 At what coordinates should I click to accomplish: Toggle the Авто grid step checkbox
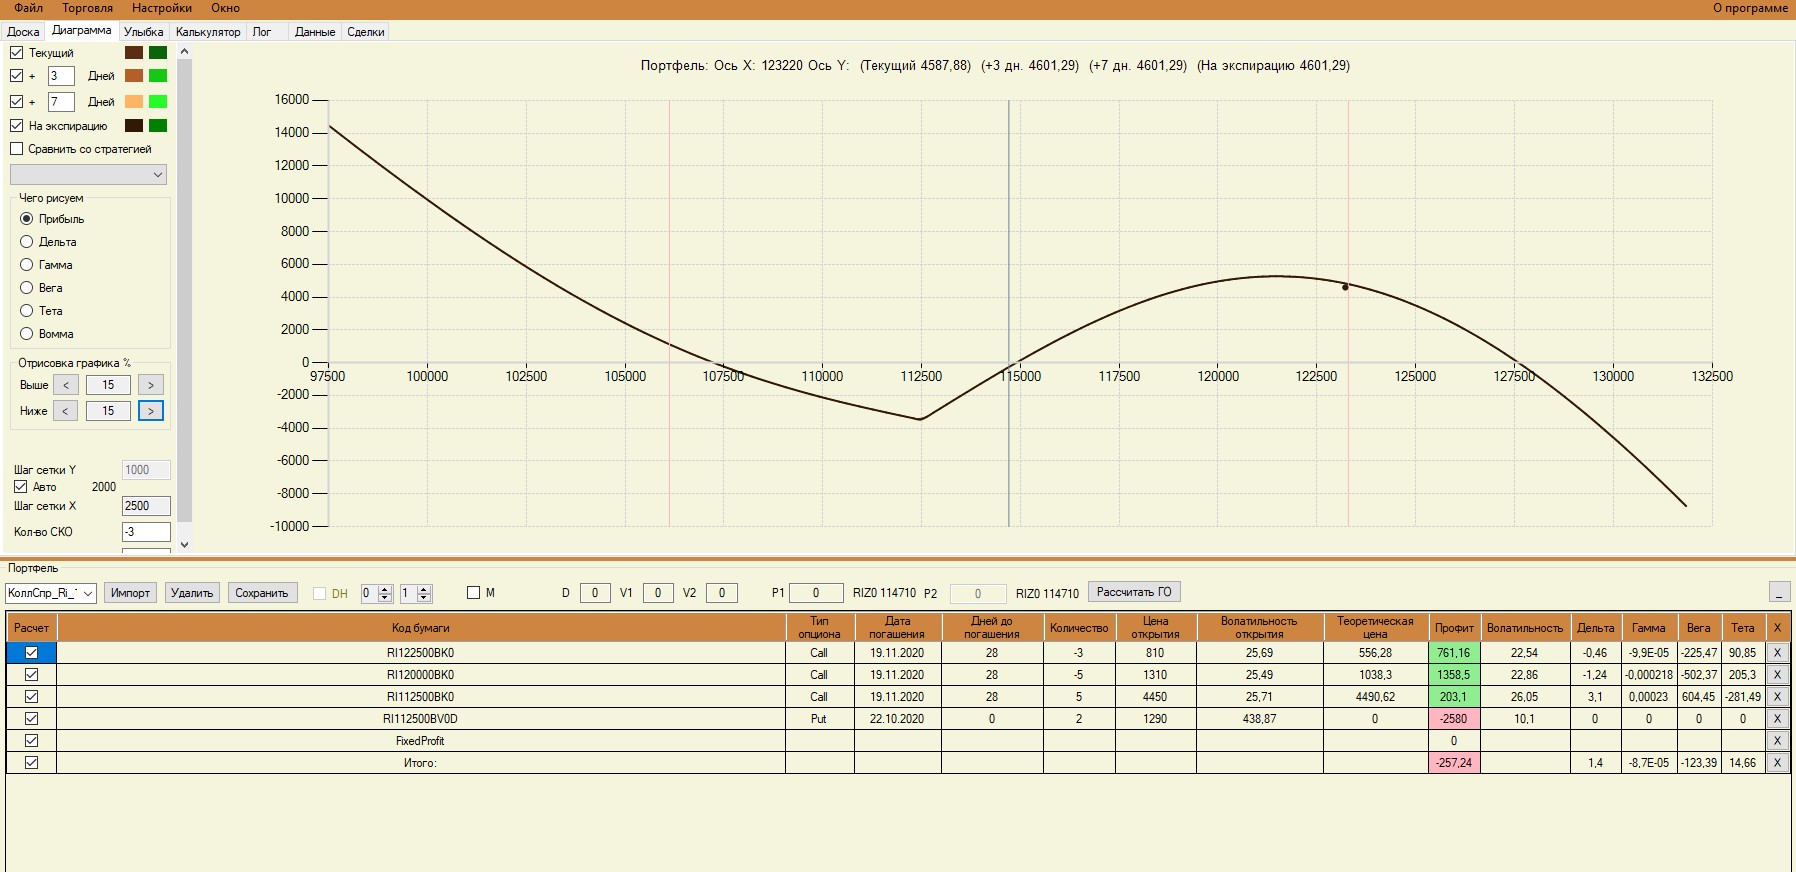[x=20, y=487]
